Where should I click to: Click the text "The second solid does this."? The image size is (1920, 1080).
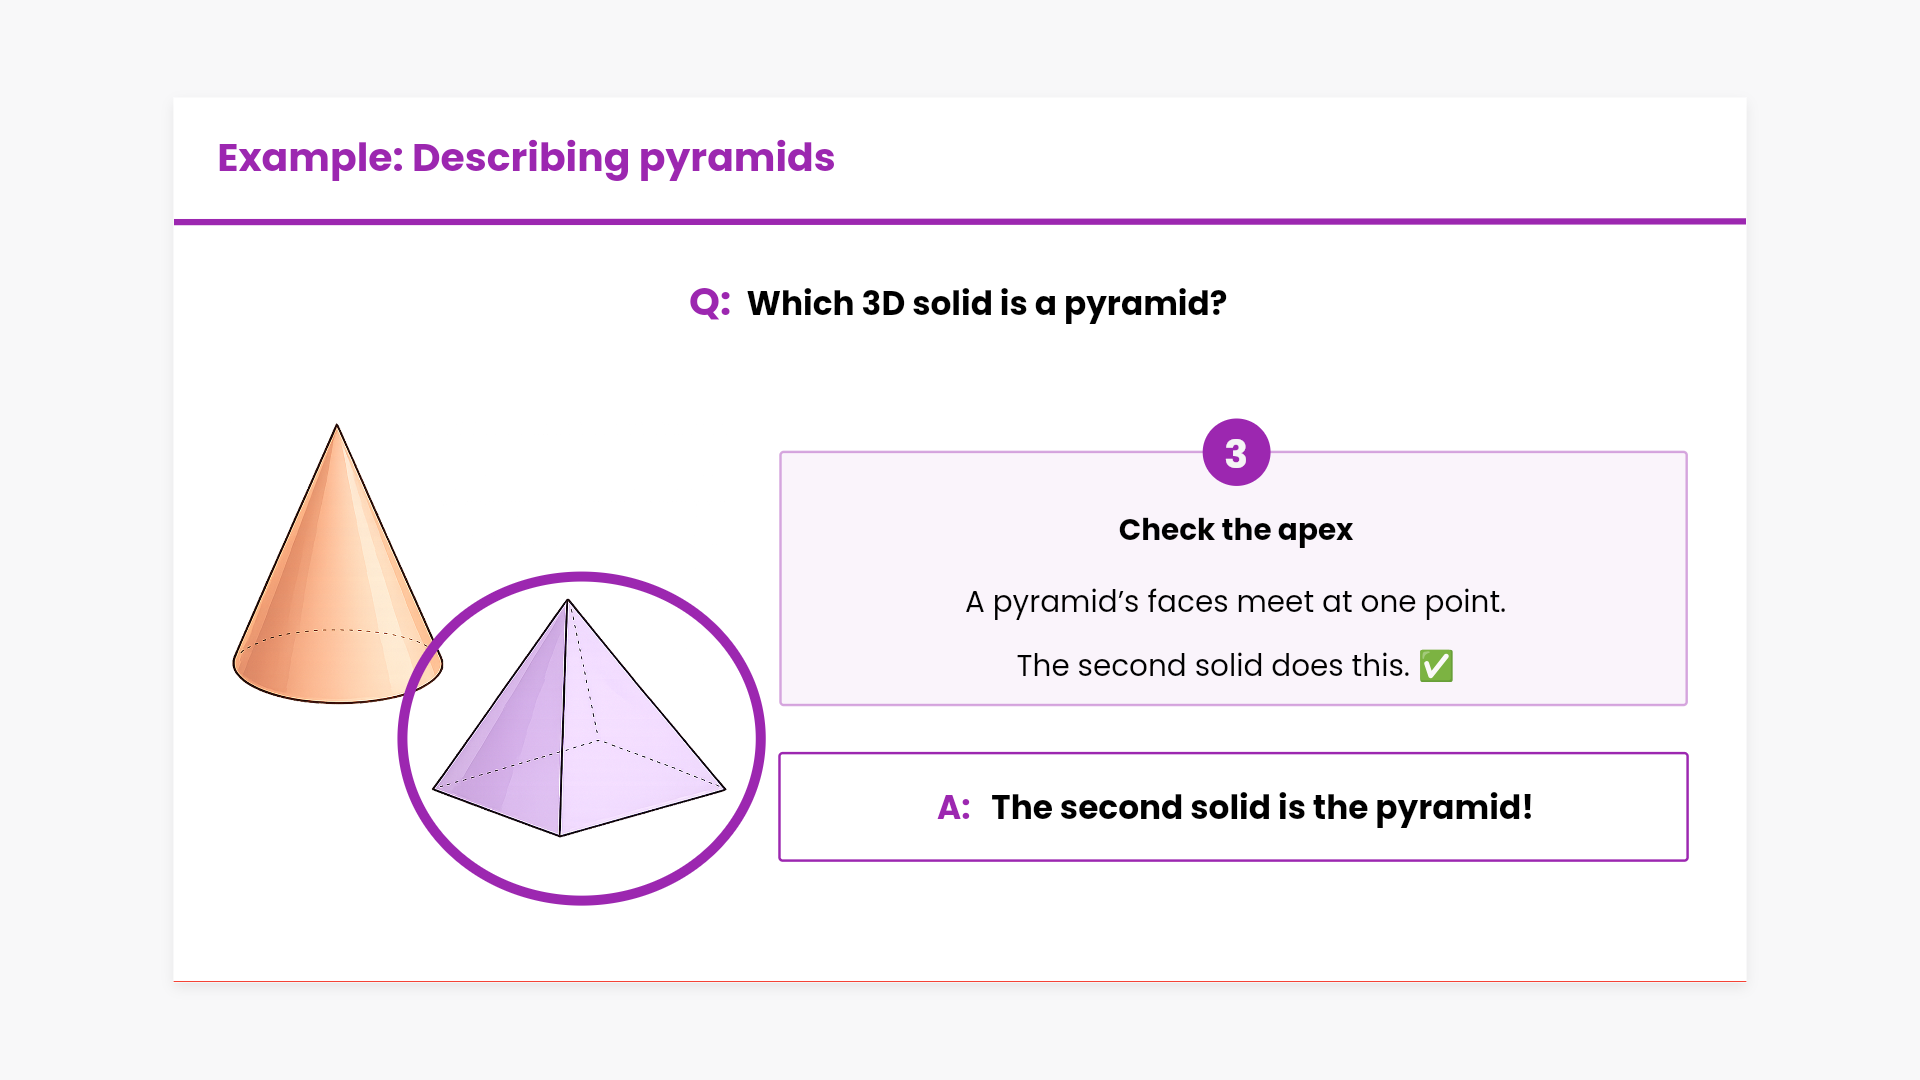tap(1212, 666)
